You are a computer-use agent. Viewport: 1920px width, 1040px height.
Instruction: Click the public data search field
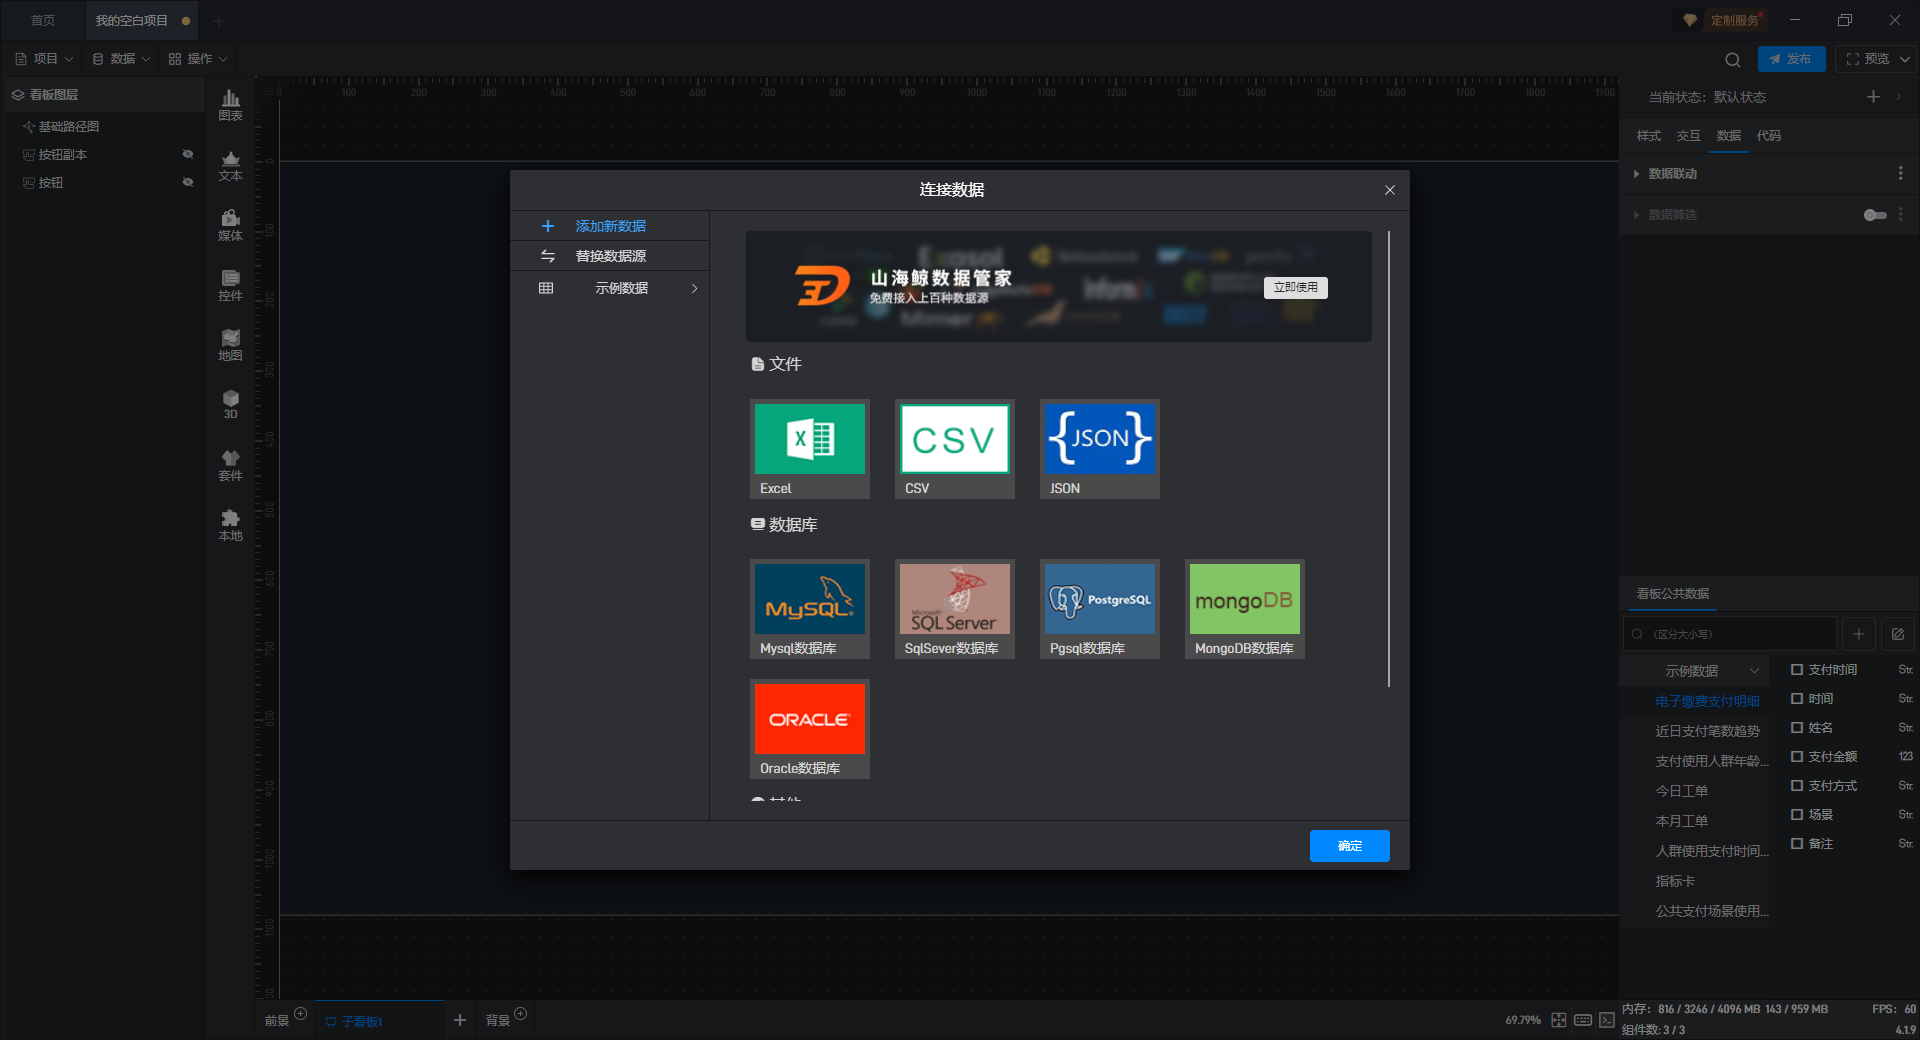pyautogui.click(x=1729, y=634)
